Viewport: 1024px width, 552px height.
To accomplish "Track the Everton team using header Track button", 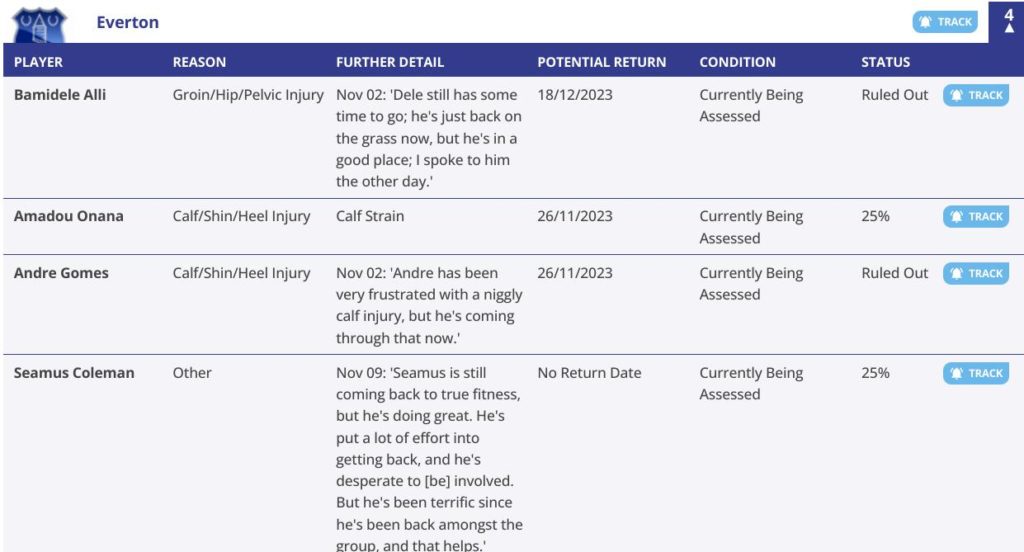I will coord(945,22).
